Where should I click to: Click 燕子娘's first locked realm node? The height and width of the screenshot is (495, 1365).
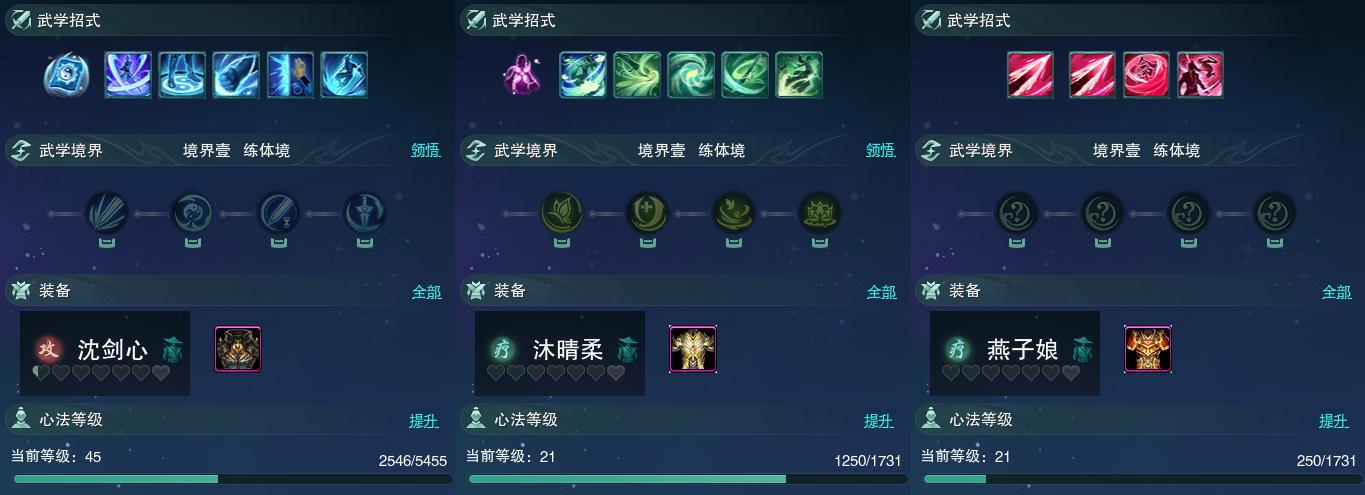pos(1016,213)
